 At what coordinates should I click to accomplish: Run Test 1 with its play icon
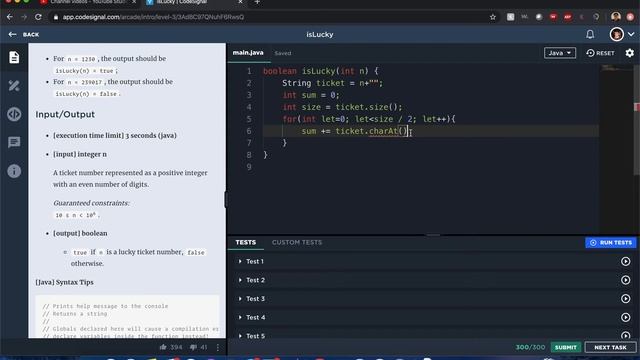point(625,261)
